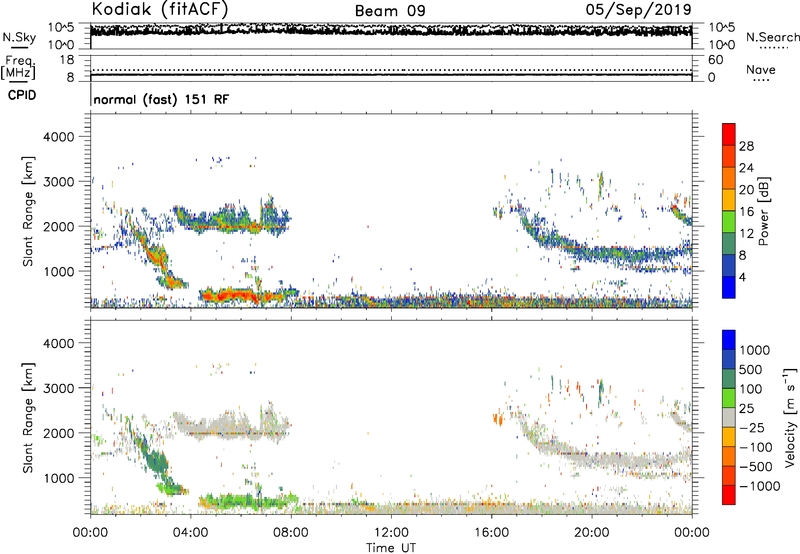Click the 'normal (fast) 151 RF' text
The height and width of the screenshot is (554, 800).
pos(161,99)
